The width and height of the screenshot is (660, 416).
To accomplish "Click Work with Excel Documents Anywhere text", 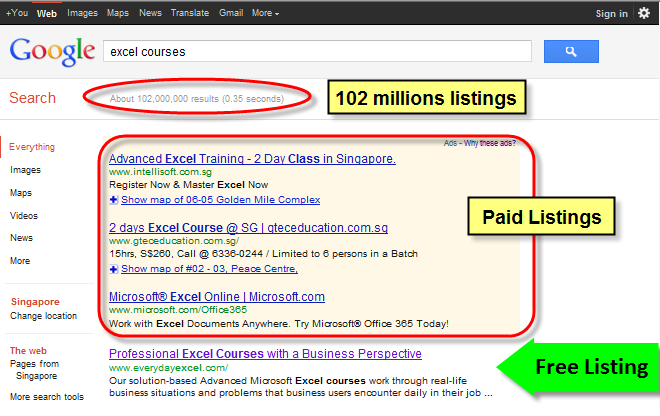I will pyautogui.click(x=279, y=324).
